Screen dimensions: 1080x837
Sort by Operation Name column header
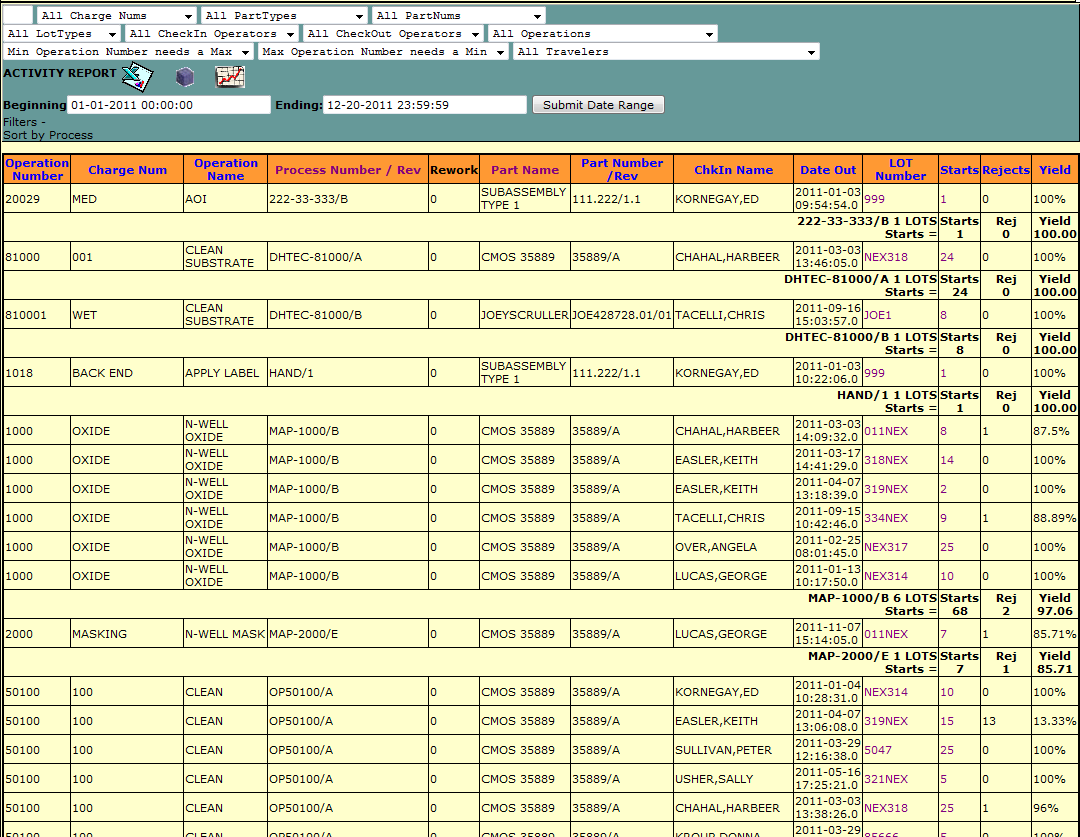click(x=226, y=169)
